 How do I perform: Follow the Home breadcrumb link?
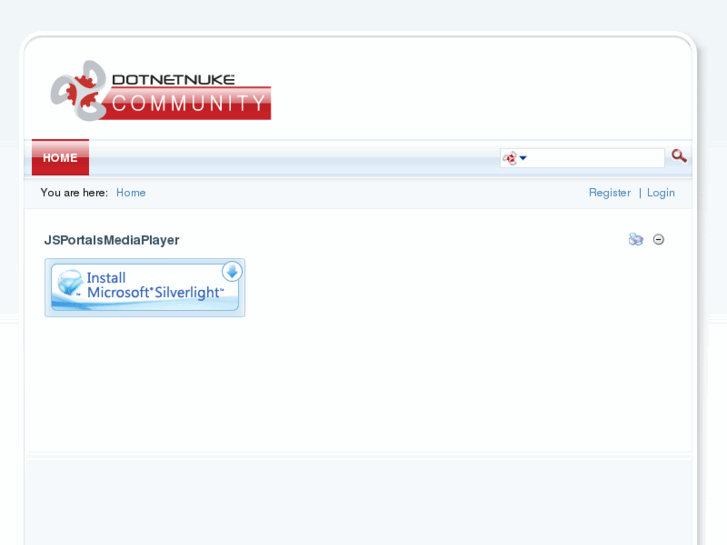tap(131, 192)
